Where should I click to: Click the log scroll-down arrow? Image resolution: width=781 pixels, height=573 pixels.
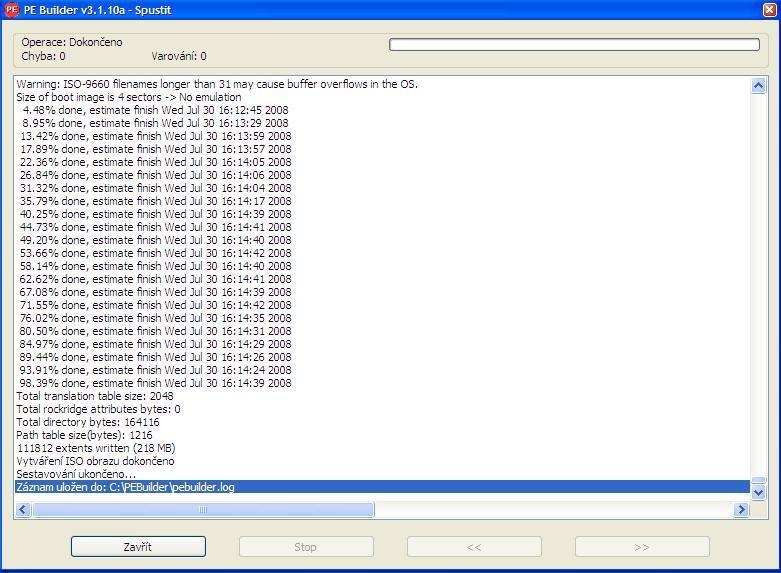pyautogui.click(x=758, y=493)
